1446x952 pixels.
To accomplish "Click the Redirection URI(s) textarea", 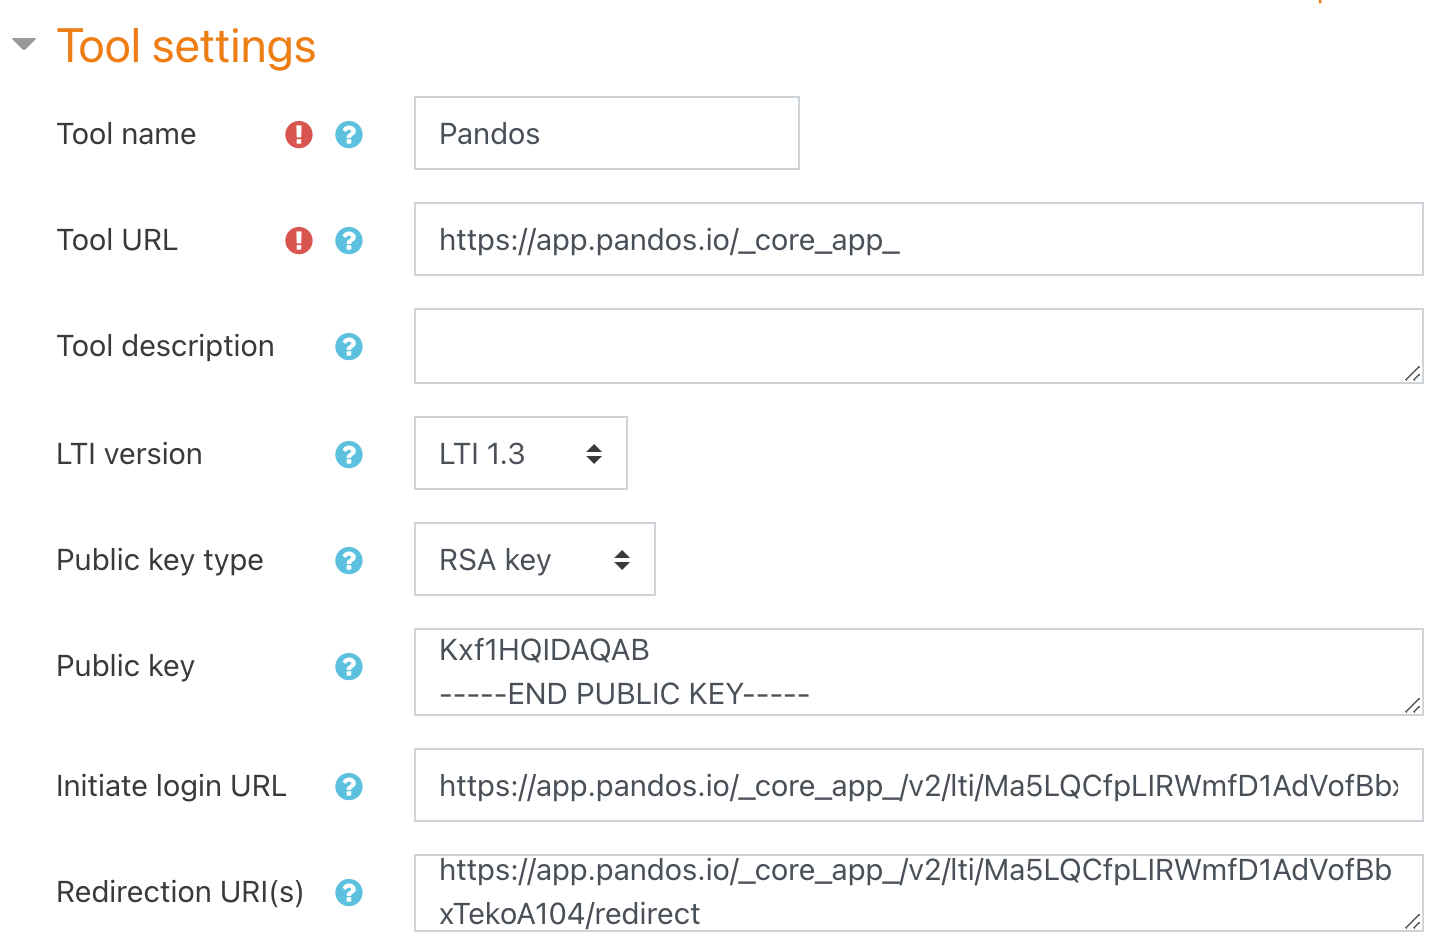I will click(x=919, y=893).
